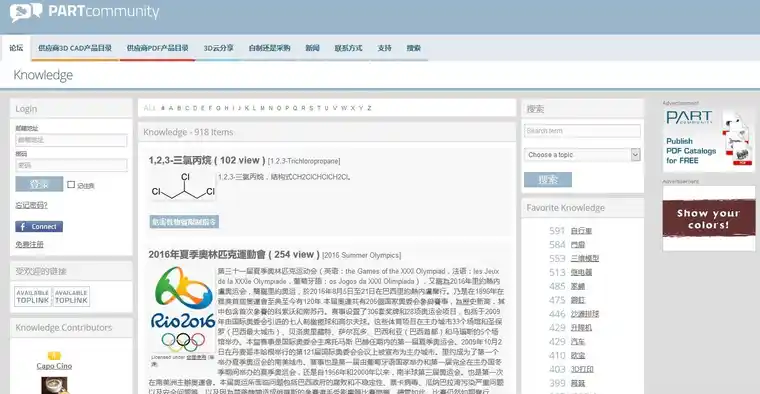Click the 免费注册 free registration link
This screenshot has width=760, height=394.
[x=30, y=244]
